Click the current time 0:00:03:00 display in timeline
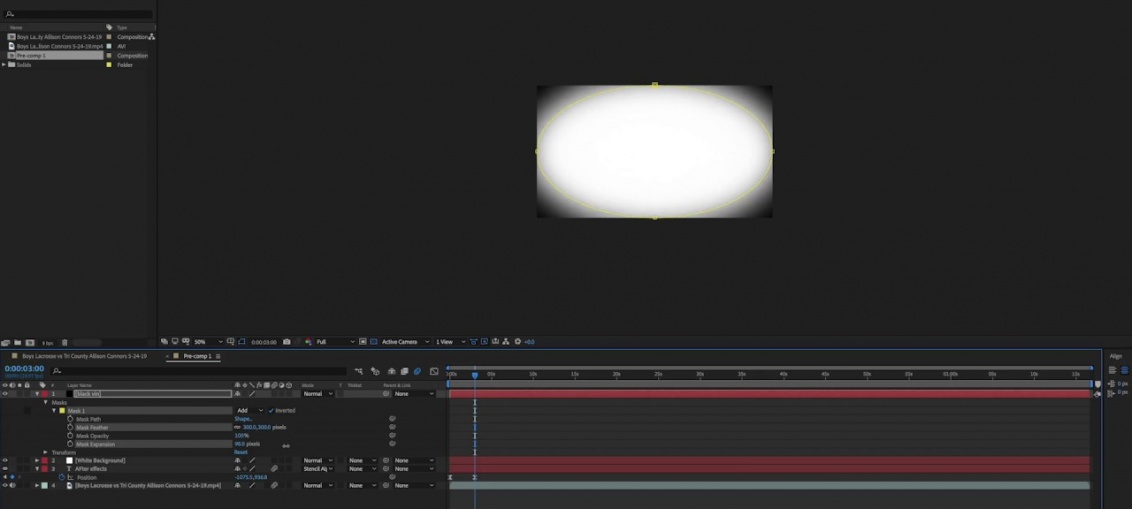1132x509 pixels. click(24, 369)
